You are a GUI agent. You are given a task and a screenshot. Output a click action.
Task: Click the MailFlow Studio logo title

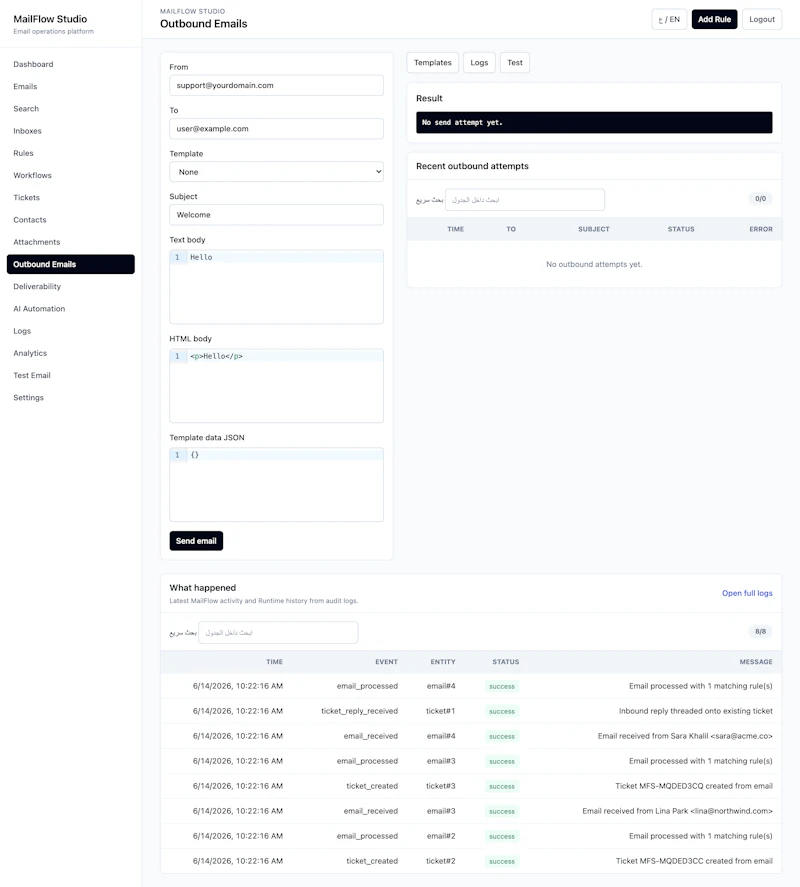click(x=50, y=19)
